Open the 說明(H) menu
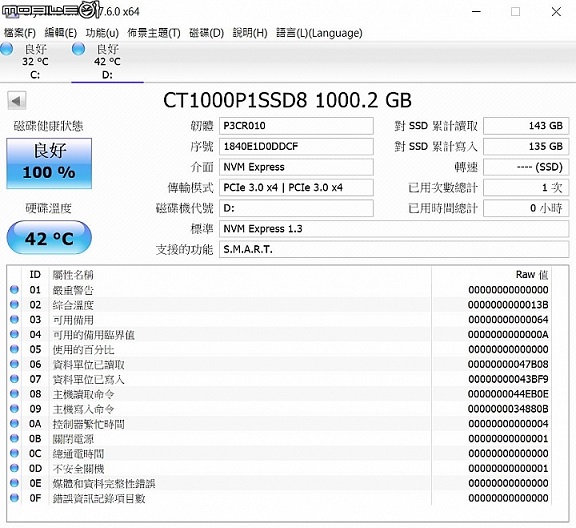 tap(250, 33)
